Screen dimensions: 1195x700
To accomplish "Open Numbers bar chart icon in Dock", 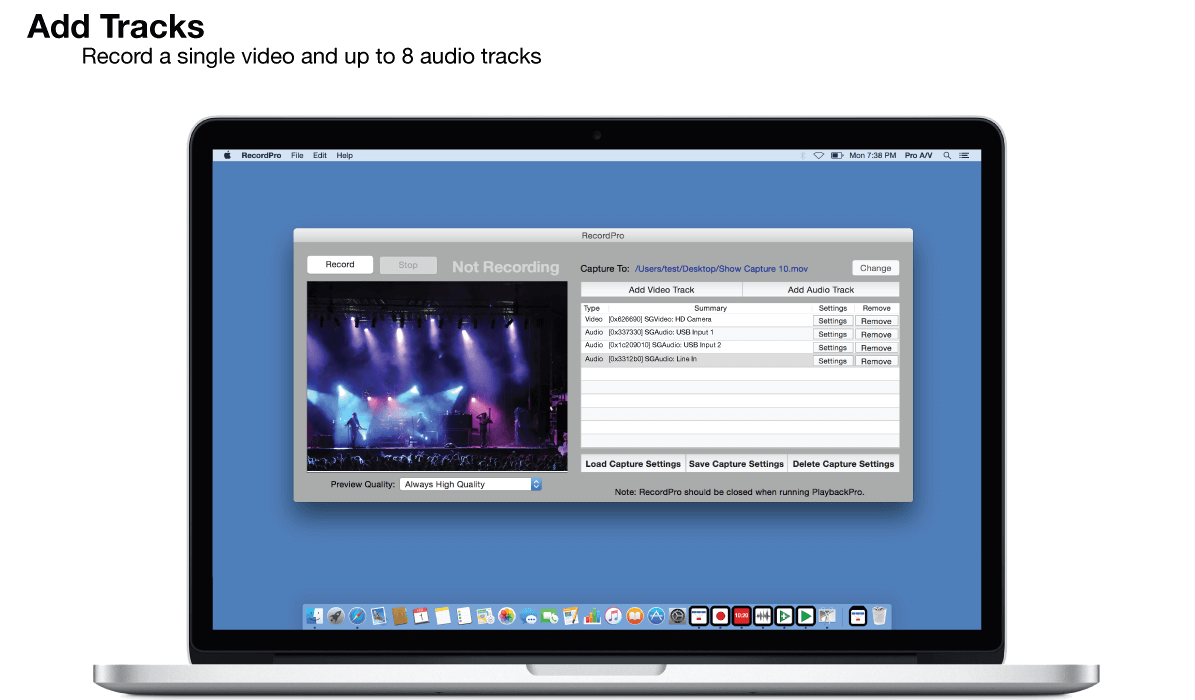I will pos(592,615).
